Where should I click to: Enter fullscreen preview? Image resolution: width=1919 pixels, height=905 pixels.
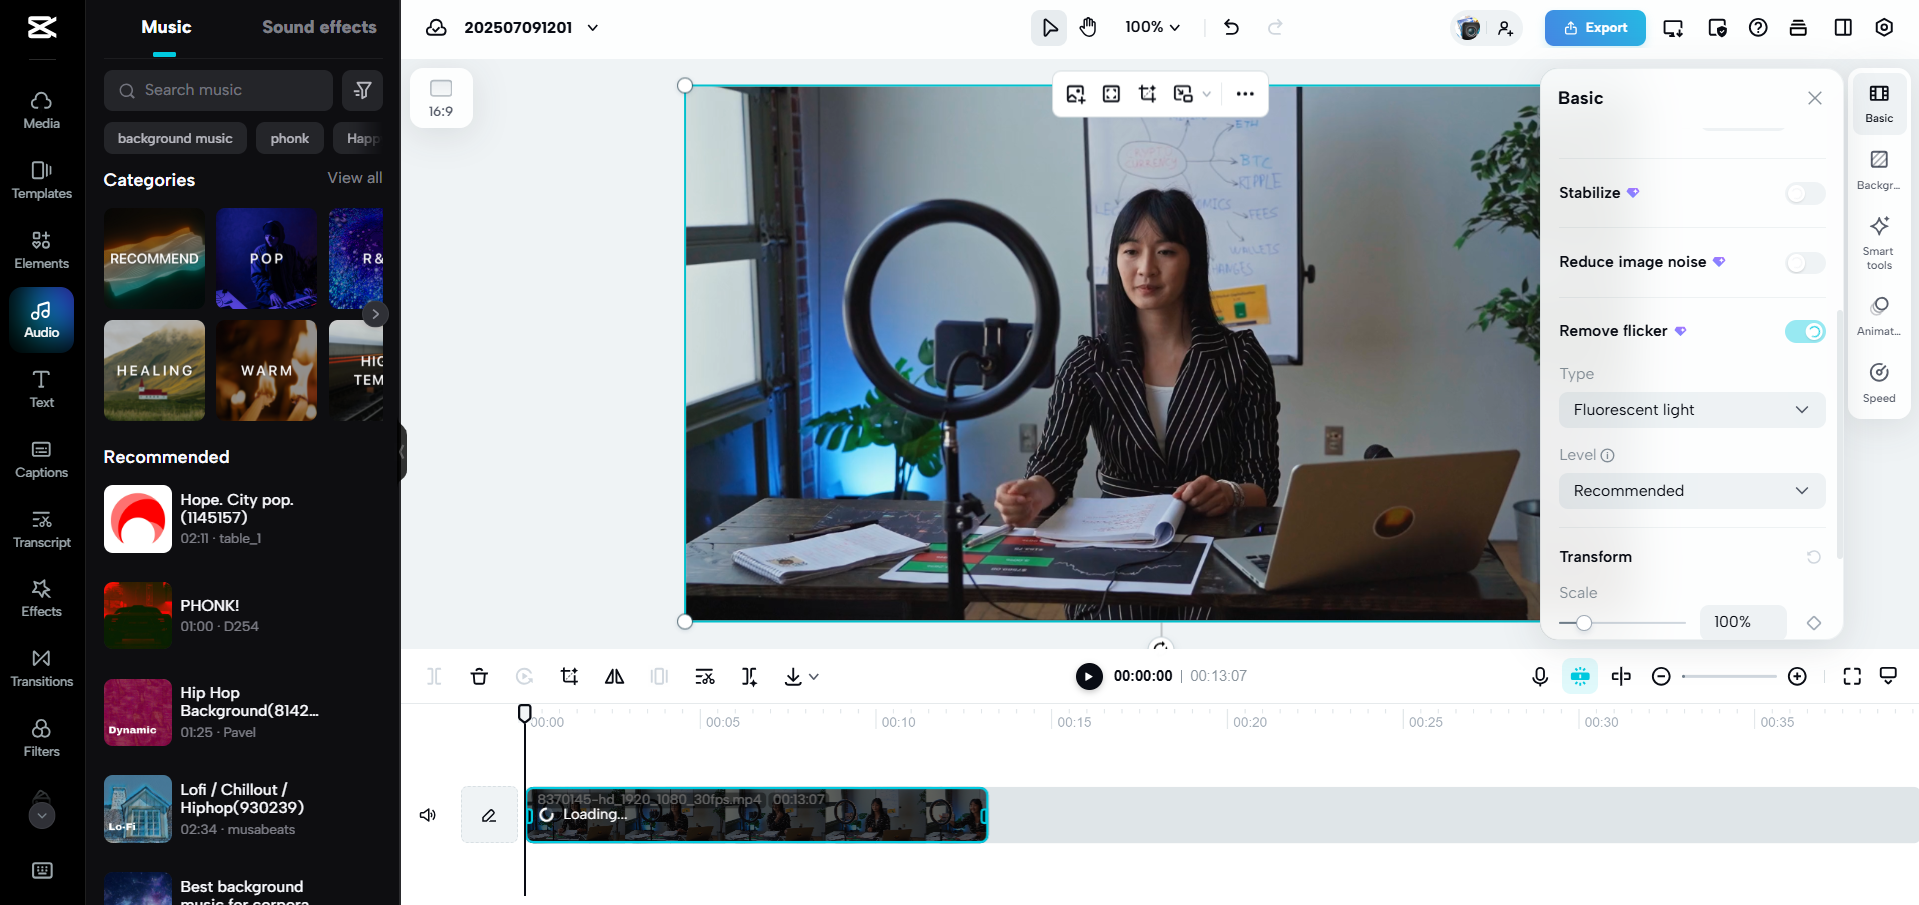[1852, 677]
